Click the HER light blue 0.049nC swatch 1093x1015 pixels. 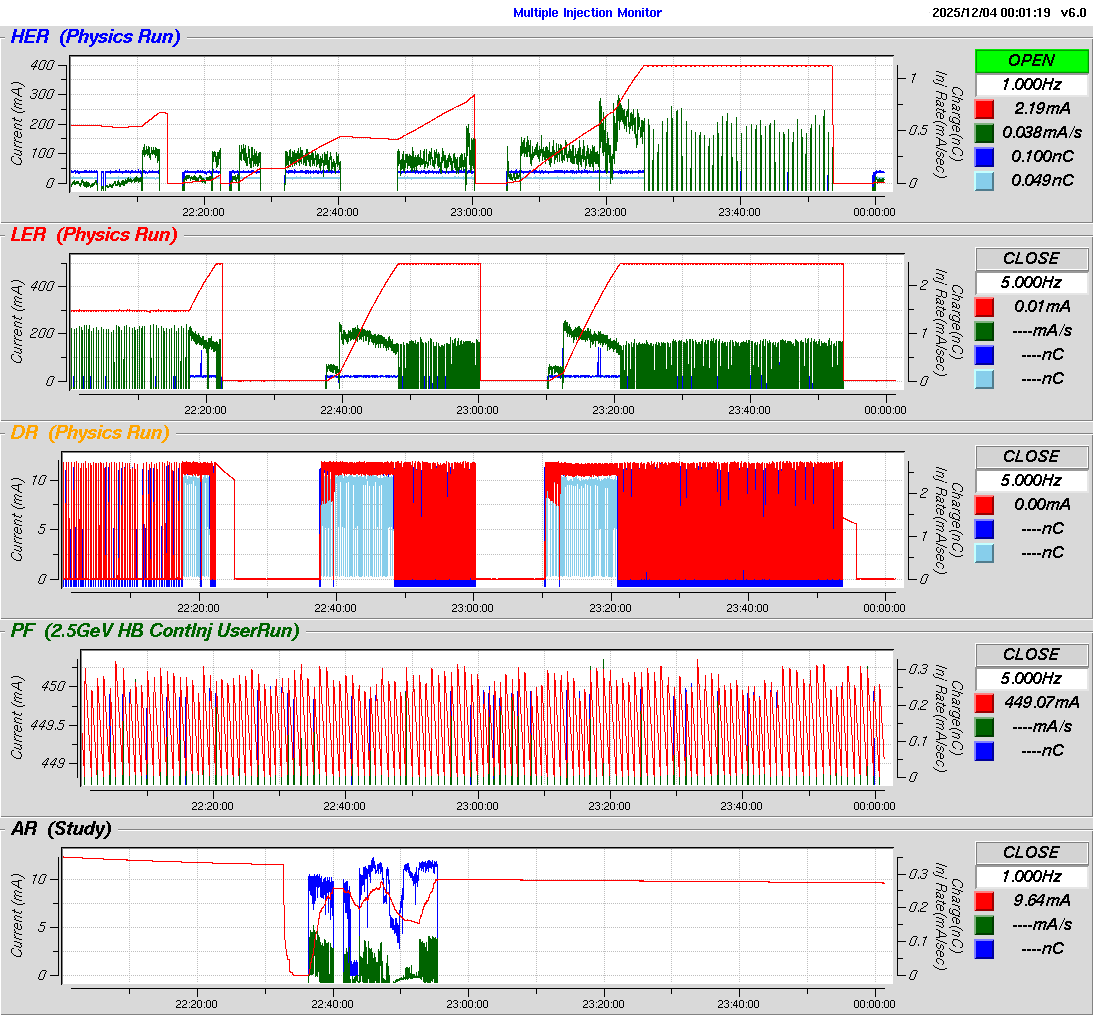tap(984, 180)
